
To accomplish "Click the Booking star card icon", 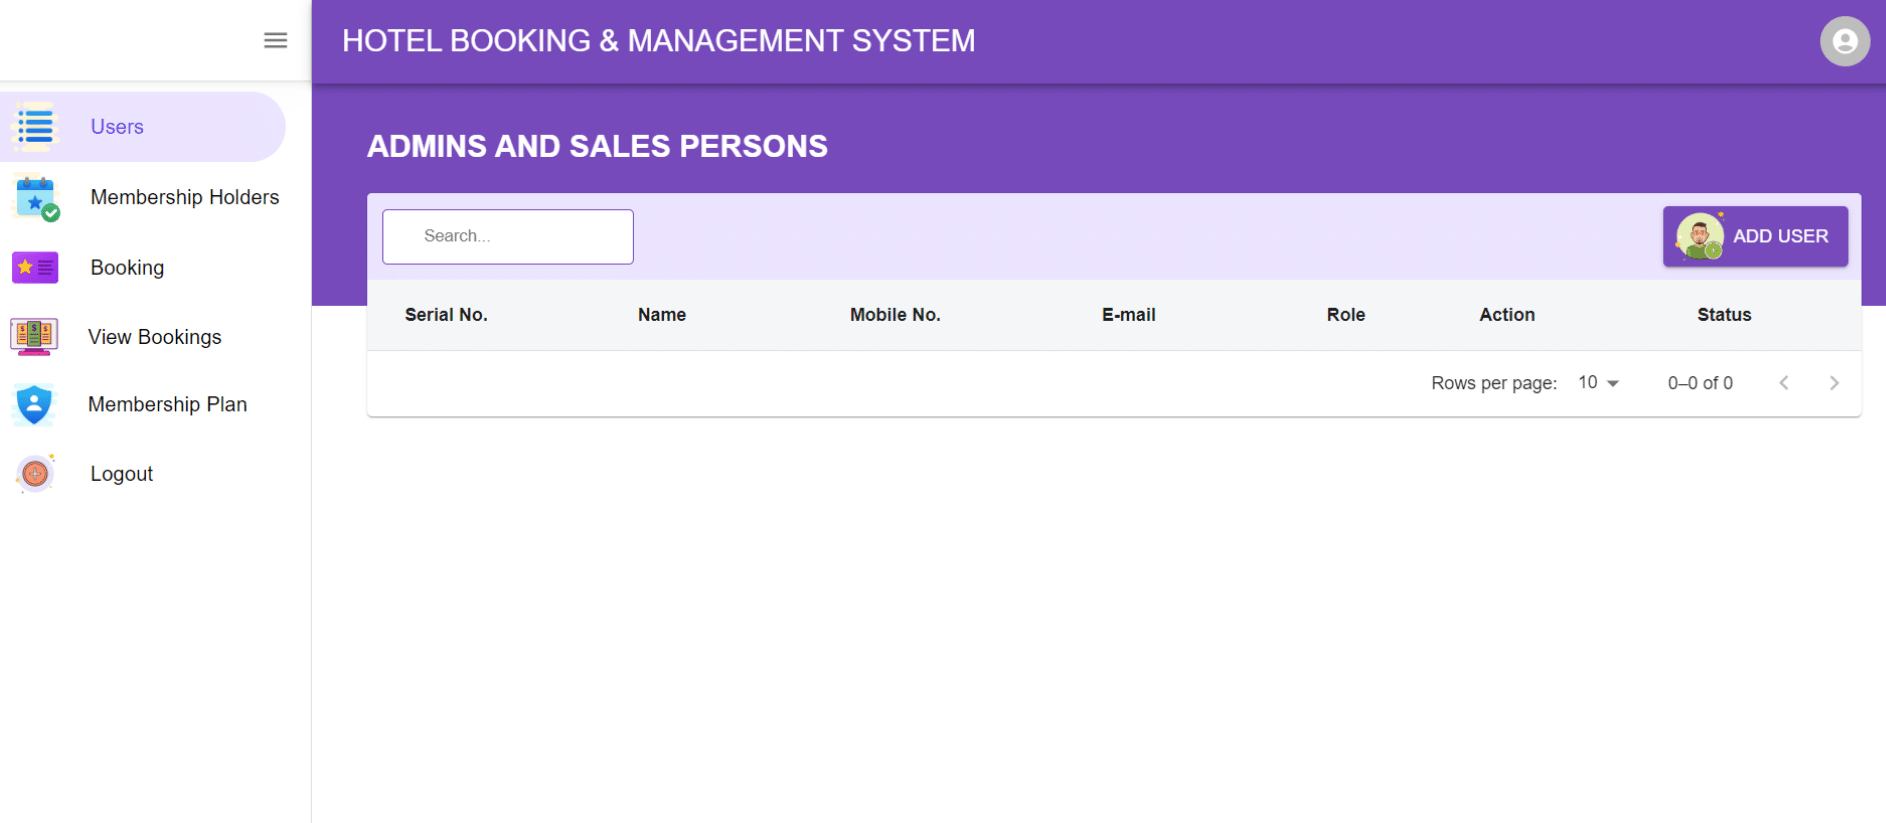I will (35, 267).
